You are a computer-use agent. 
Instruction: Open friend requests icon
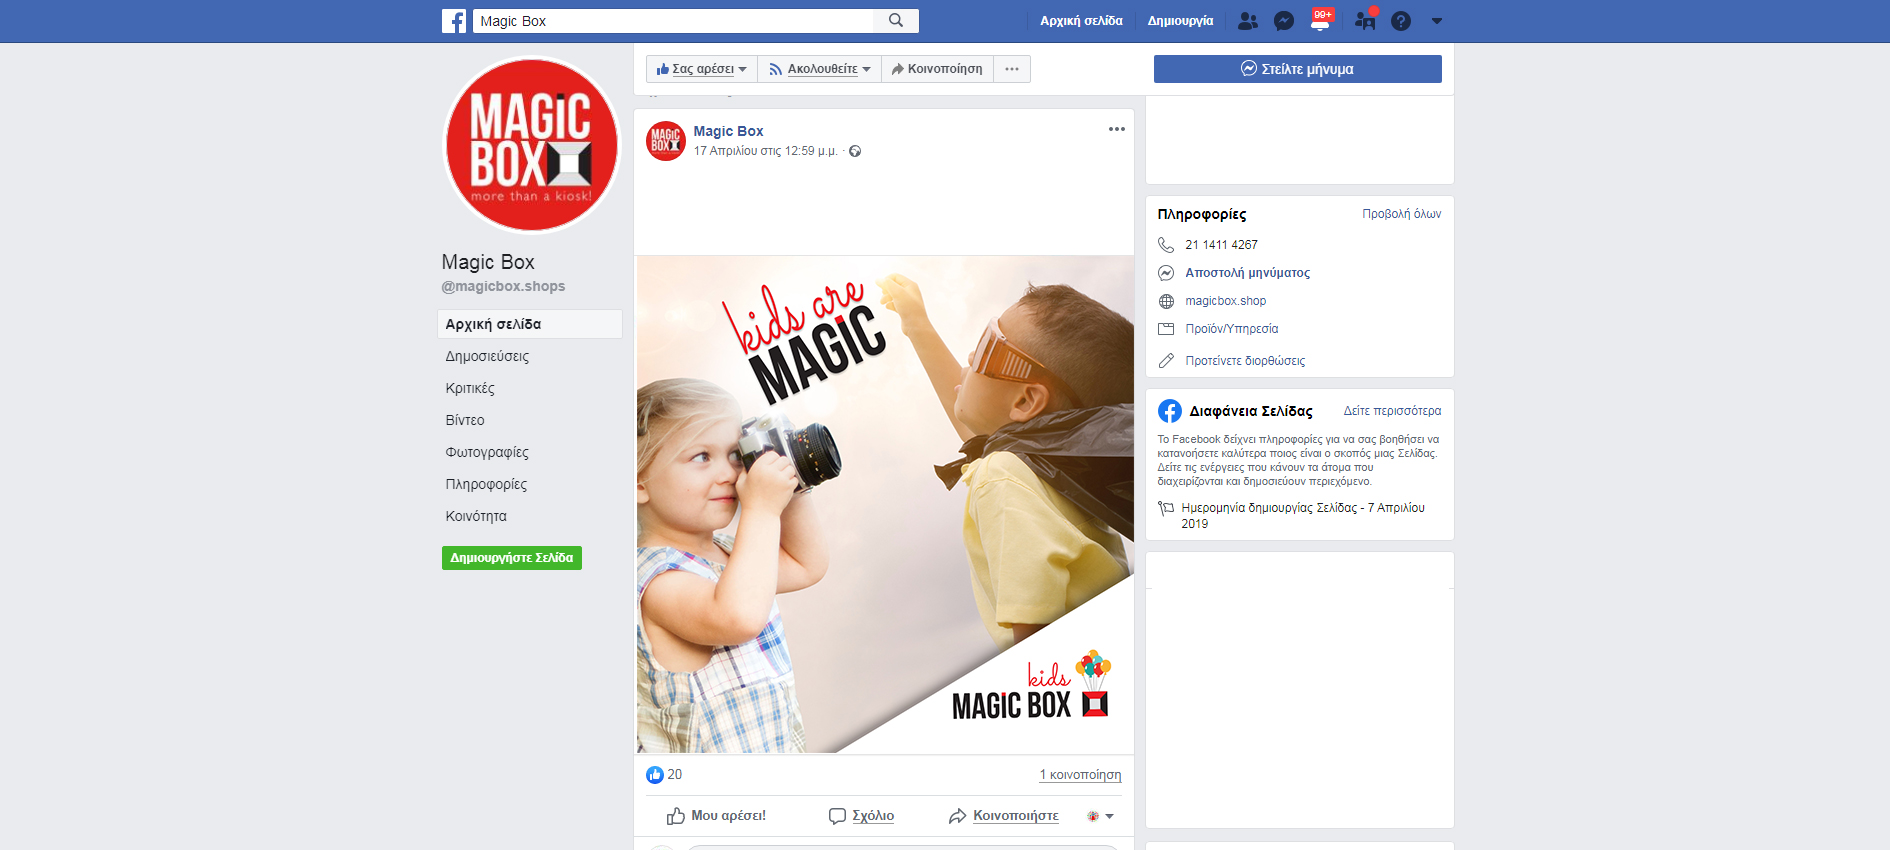(x=1247, y=21)
